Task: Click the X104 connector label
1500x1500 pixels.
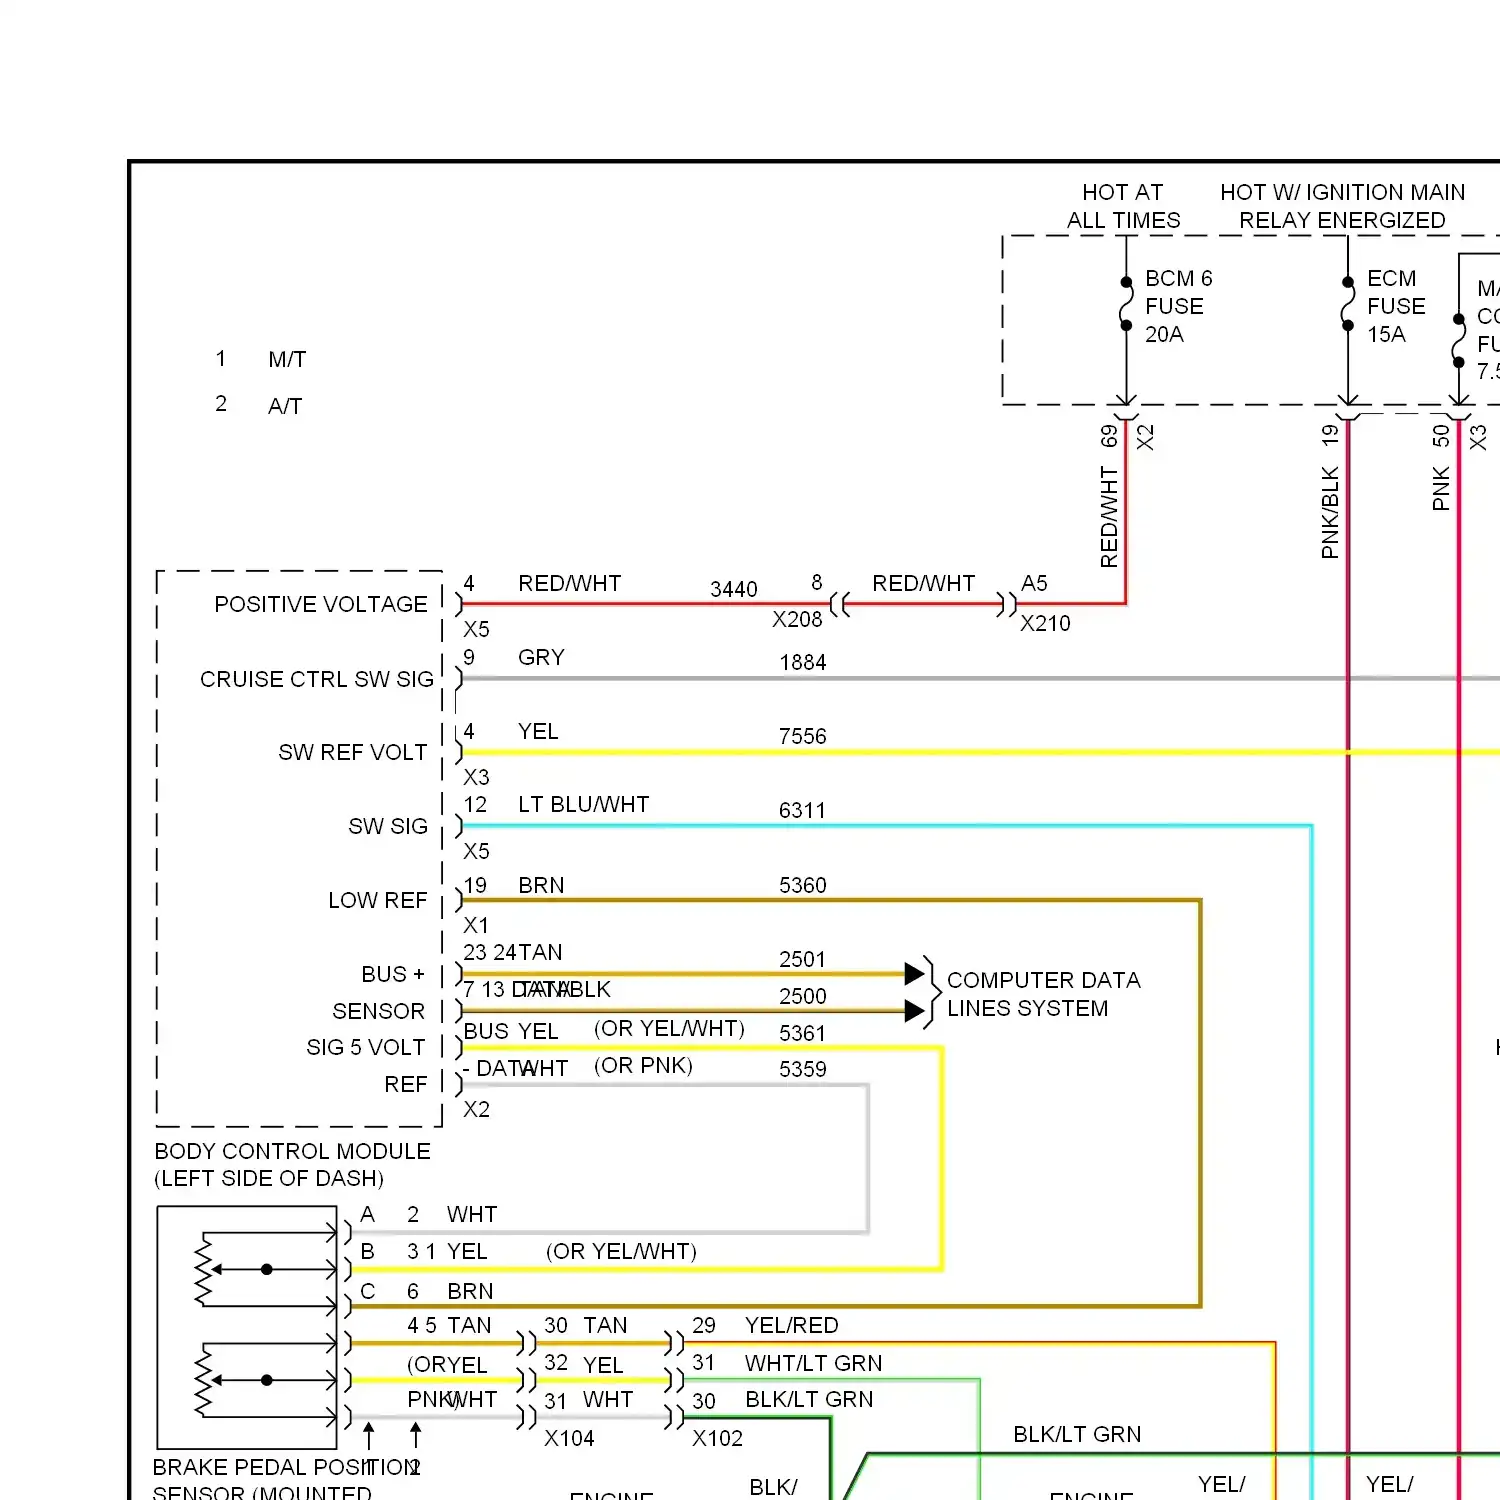Action: 569,1438
